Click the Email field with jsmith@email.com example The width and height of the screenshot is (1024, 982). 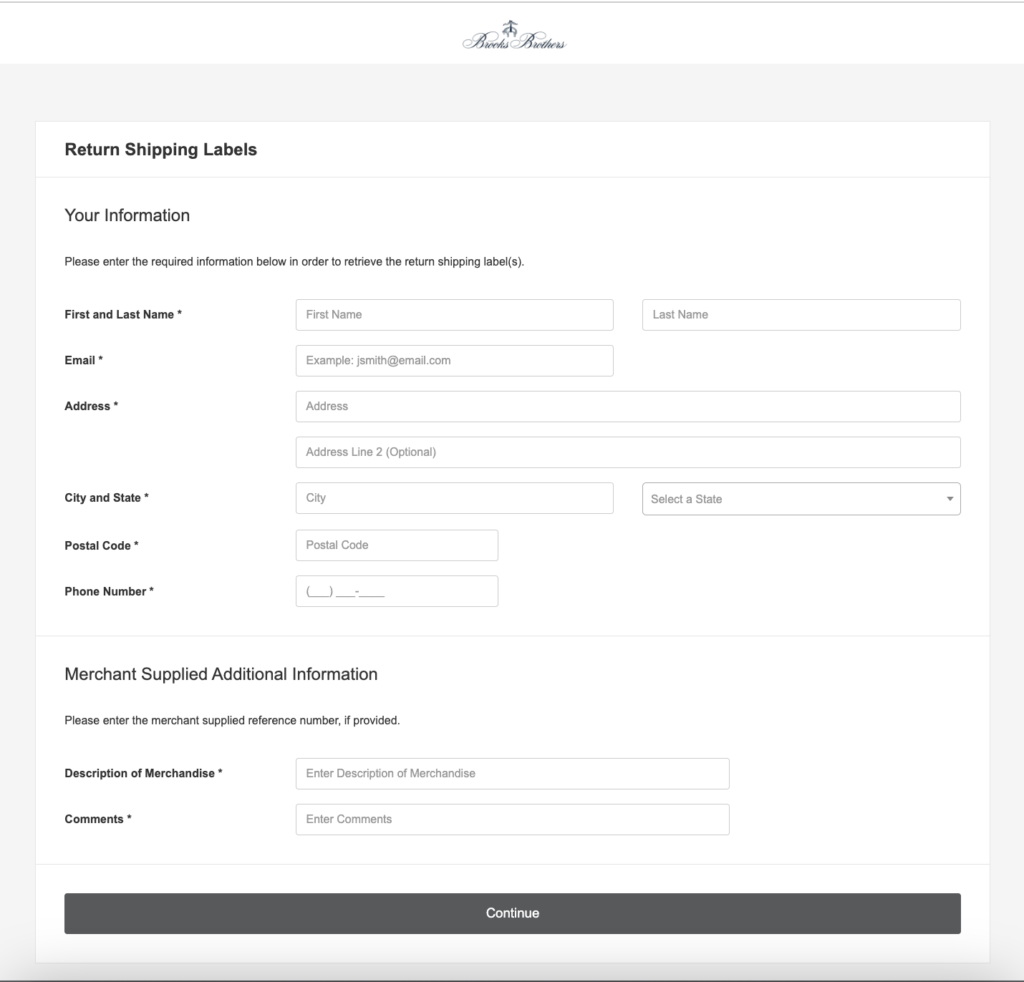[454, 360]
